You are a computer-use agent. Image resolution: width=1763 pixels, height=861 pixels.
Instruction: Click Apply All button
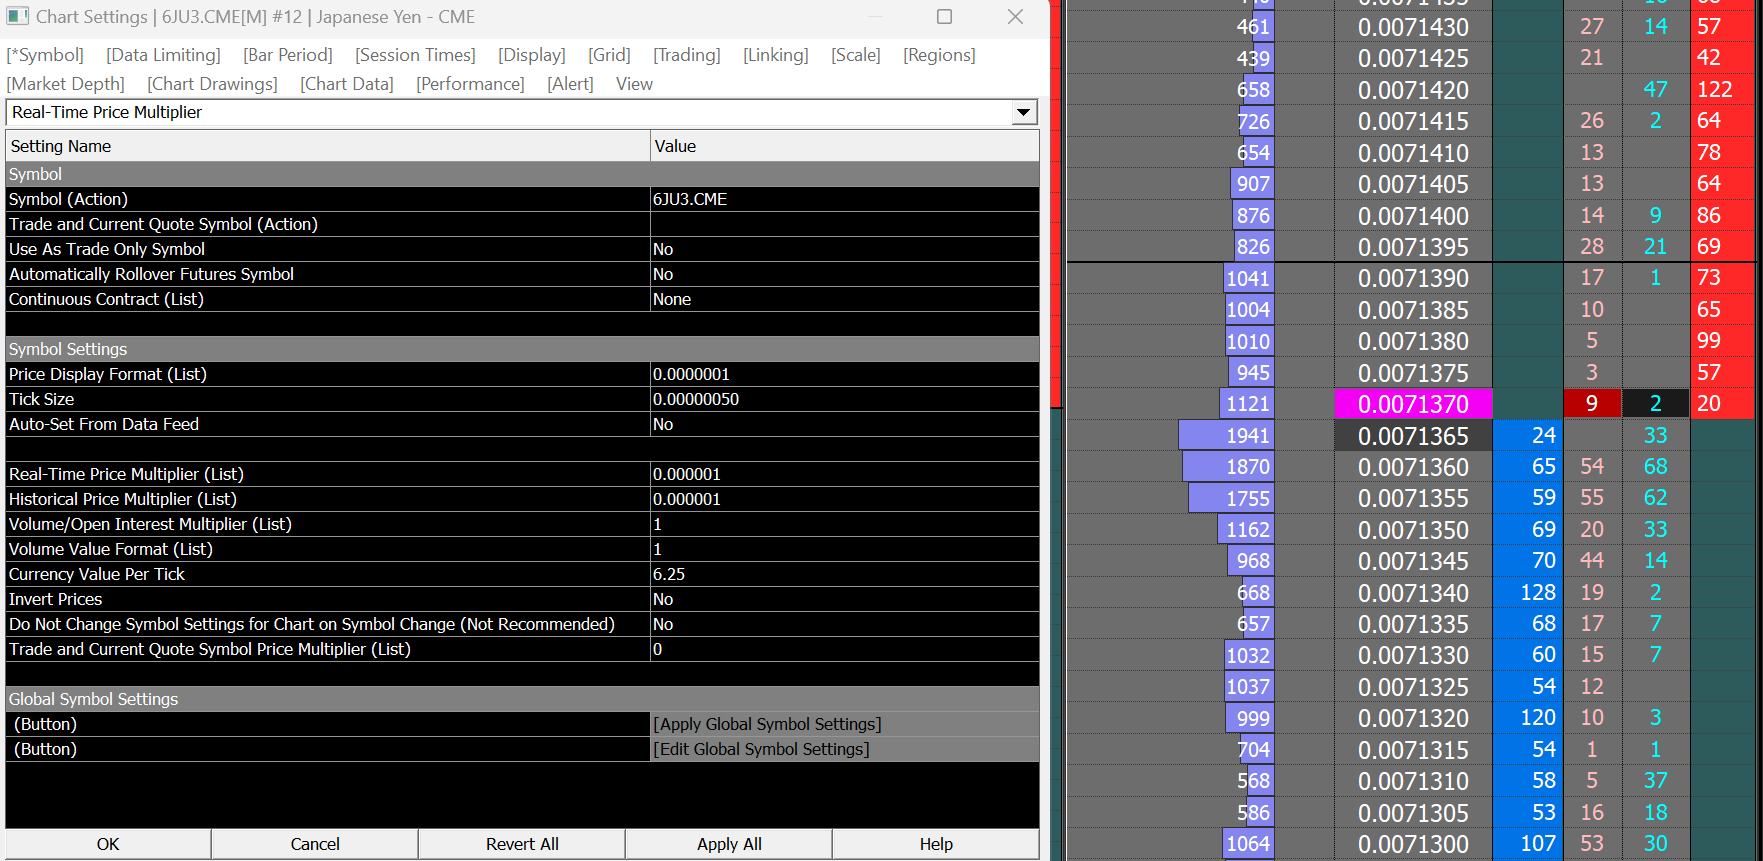tap(729, 844)
